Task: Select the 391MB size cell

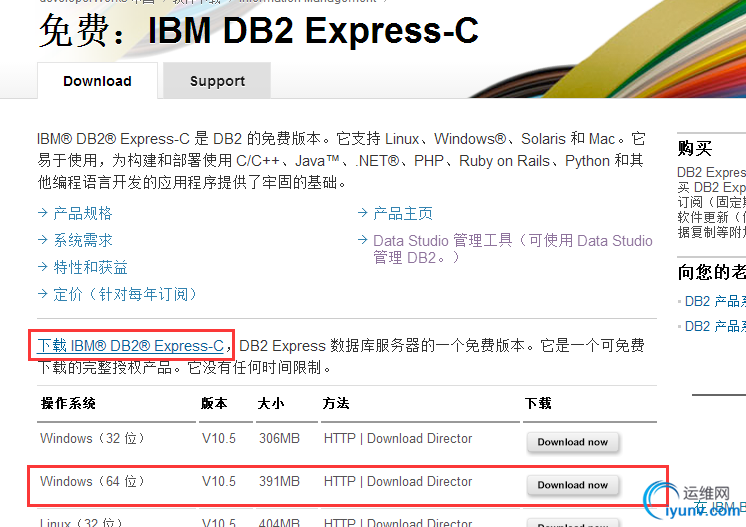Action: coord(279,481)
